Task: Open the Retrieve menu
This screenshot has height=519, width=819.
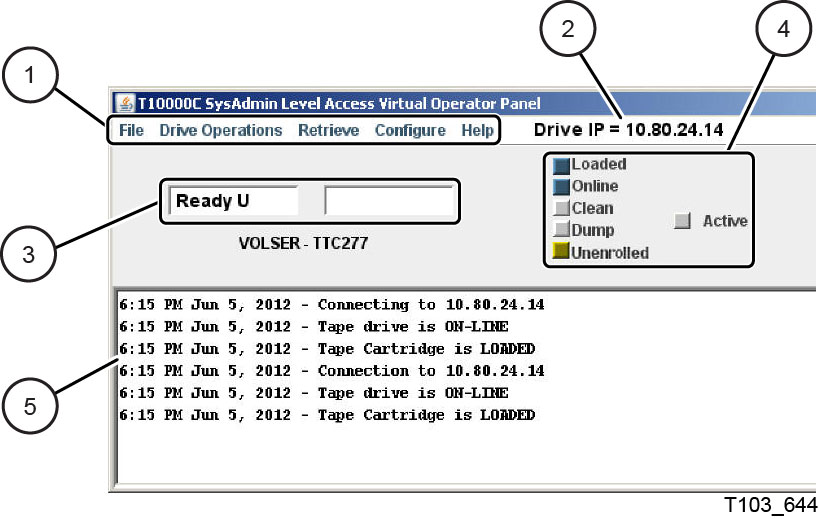Action: [x=329, y=130]
